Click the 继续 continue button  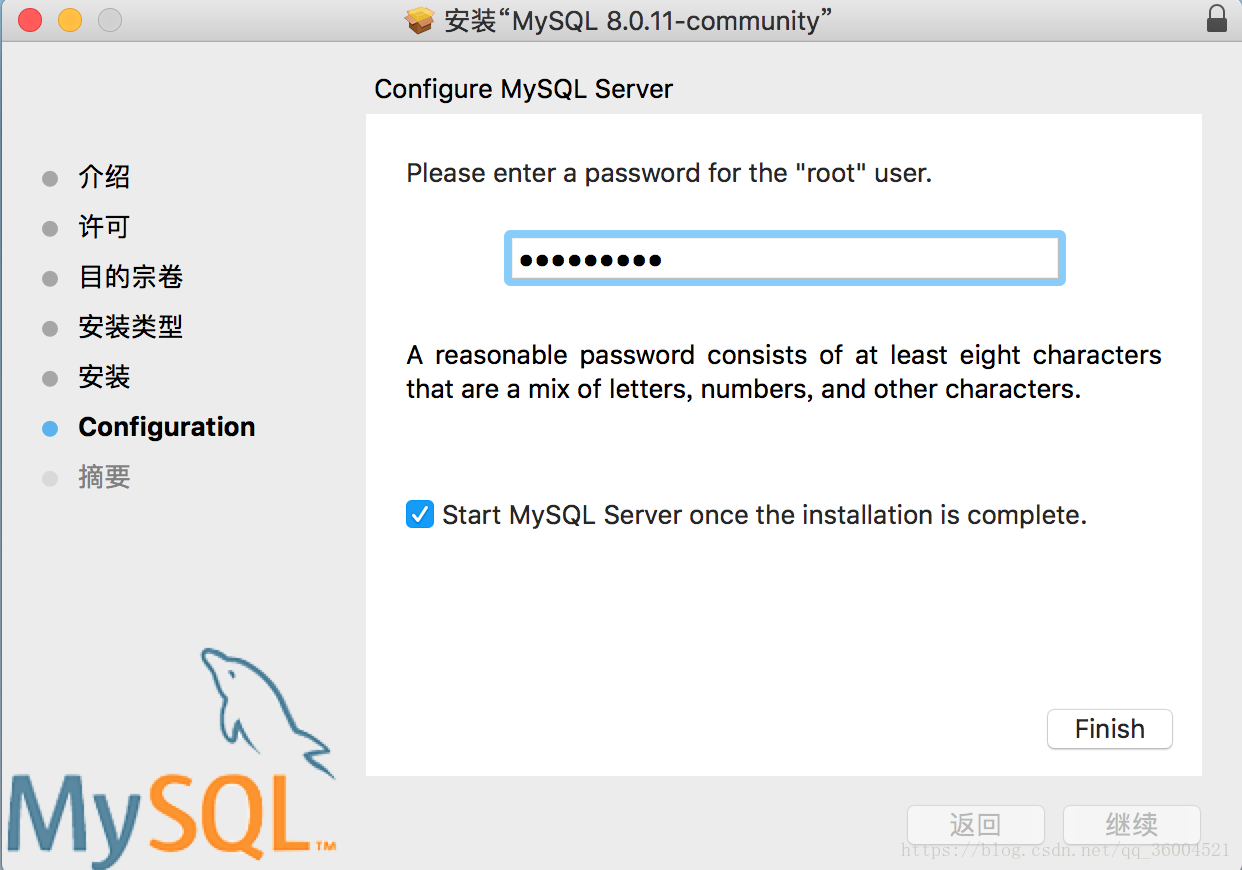(x=1132, y=825)
